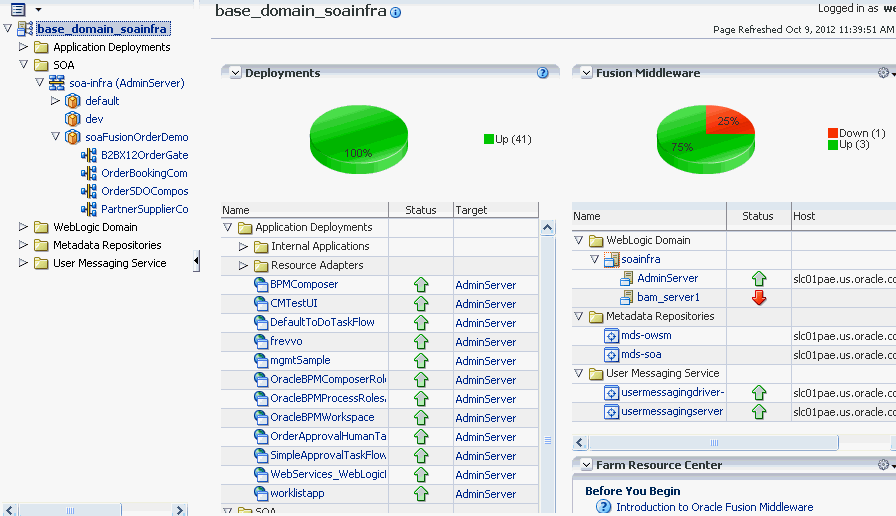The image size is (896, 516).
Task: Expand User Messaging Service in navigation tree
Action: 23,263
